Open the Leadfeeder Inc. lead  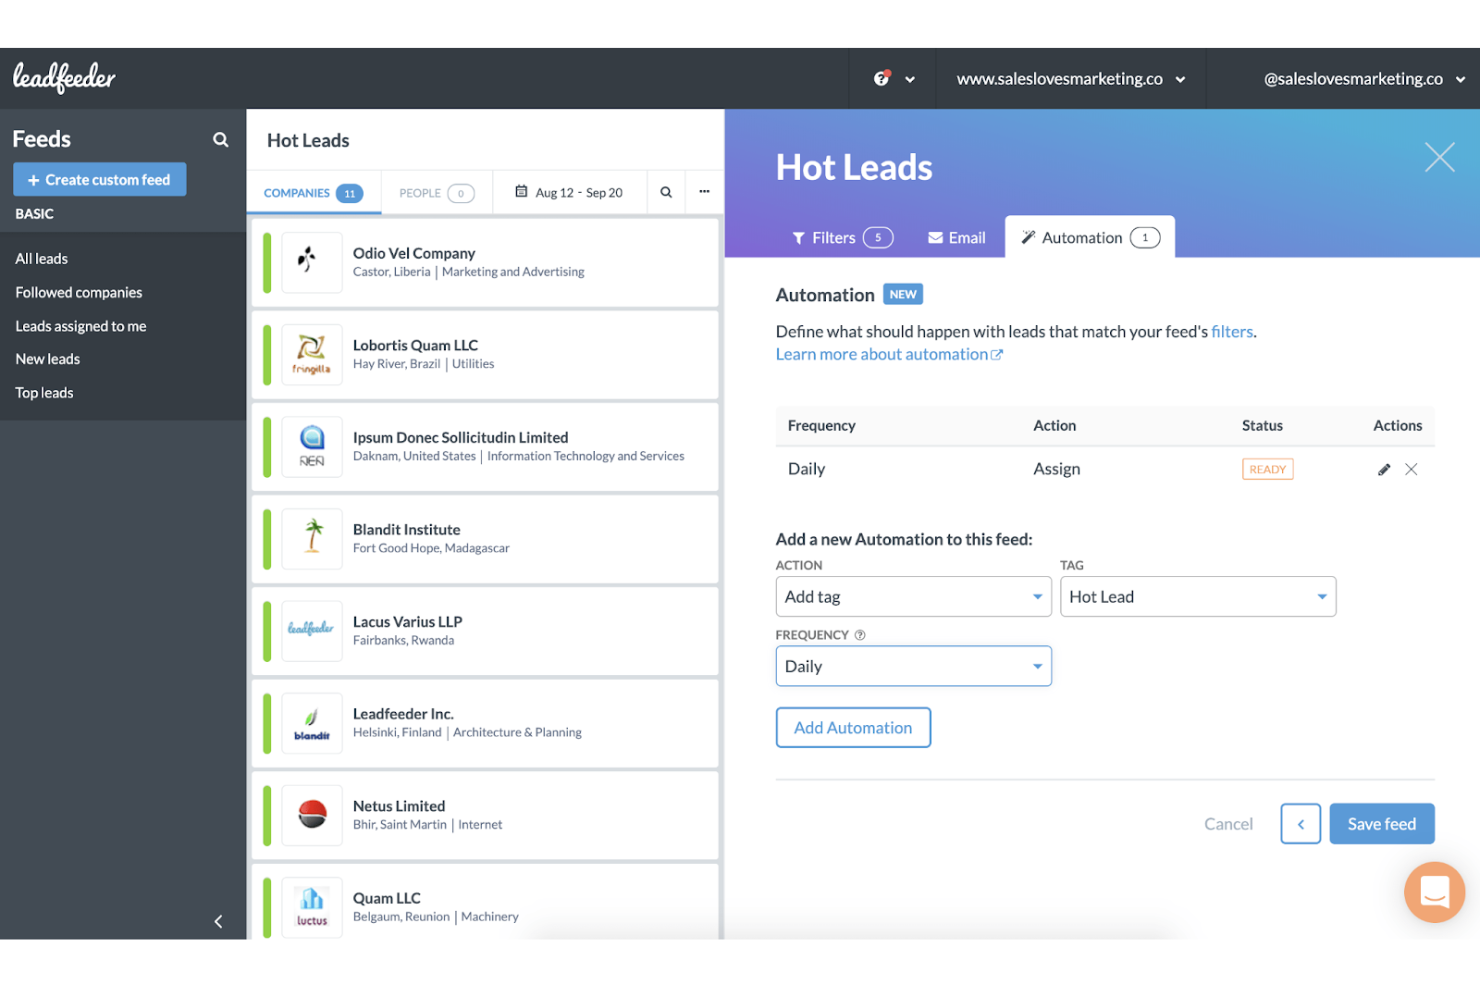pos(485,723)
